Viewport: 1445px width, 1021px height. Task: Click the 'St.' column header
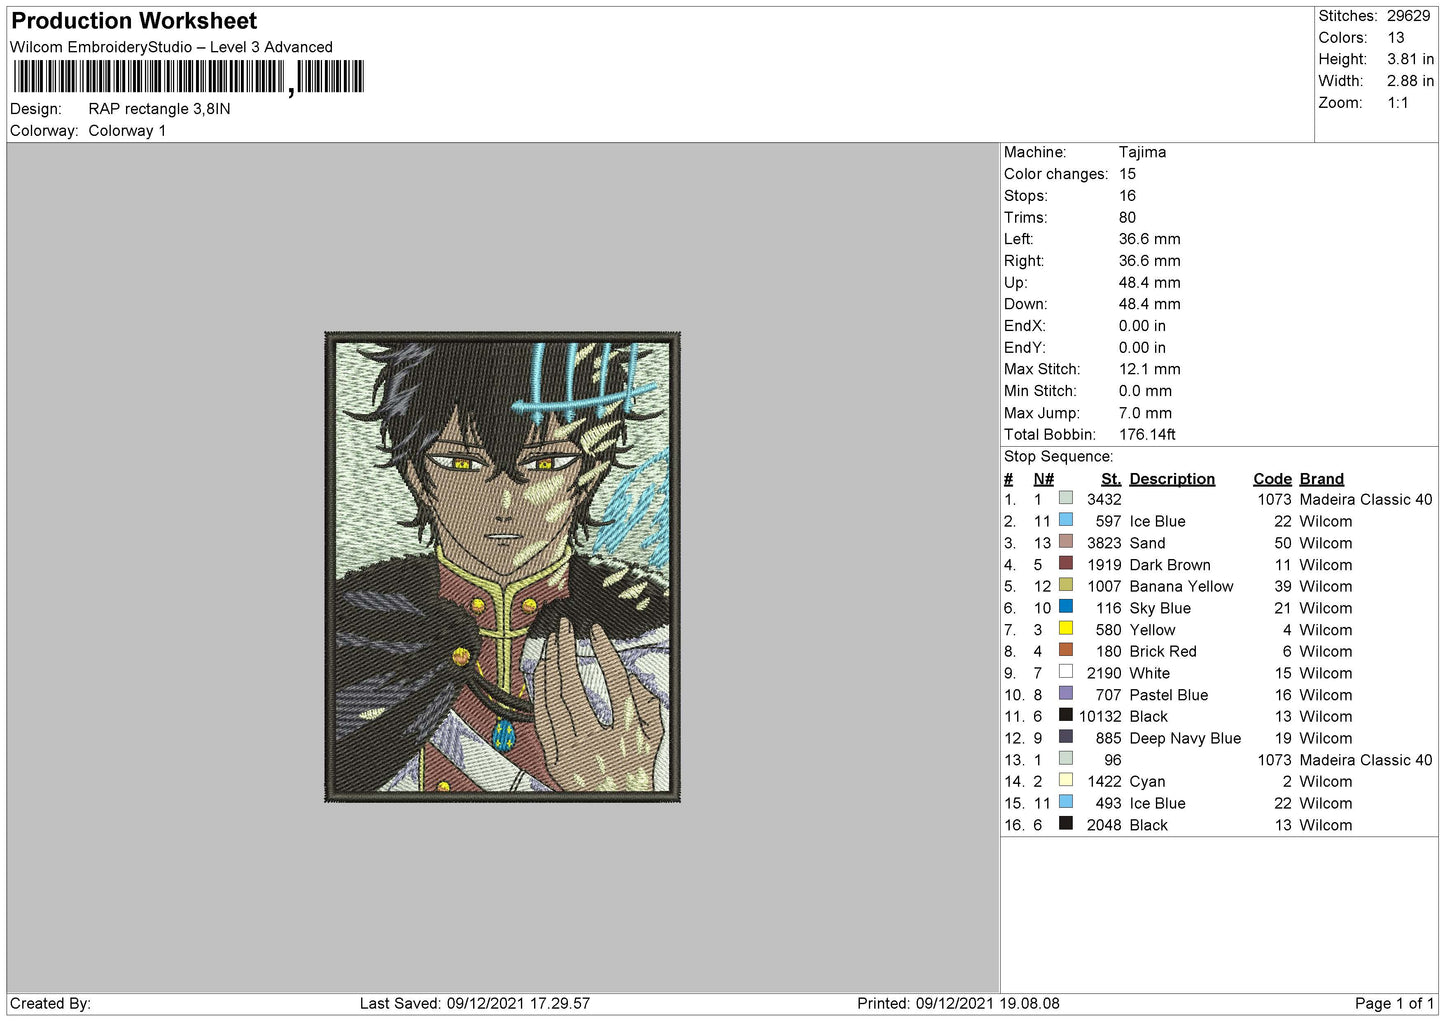pos(1111,479)
